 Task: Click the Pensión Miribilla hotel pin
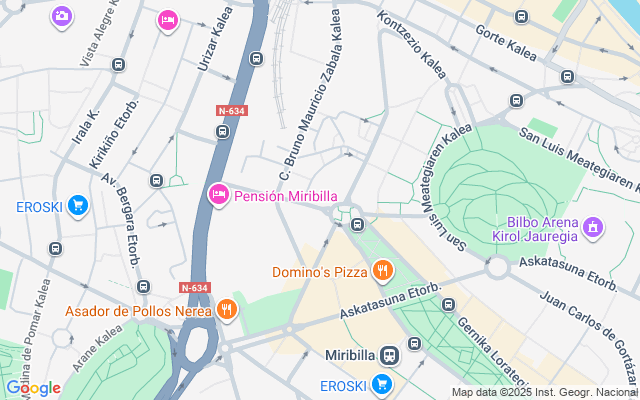pos(218,195)
